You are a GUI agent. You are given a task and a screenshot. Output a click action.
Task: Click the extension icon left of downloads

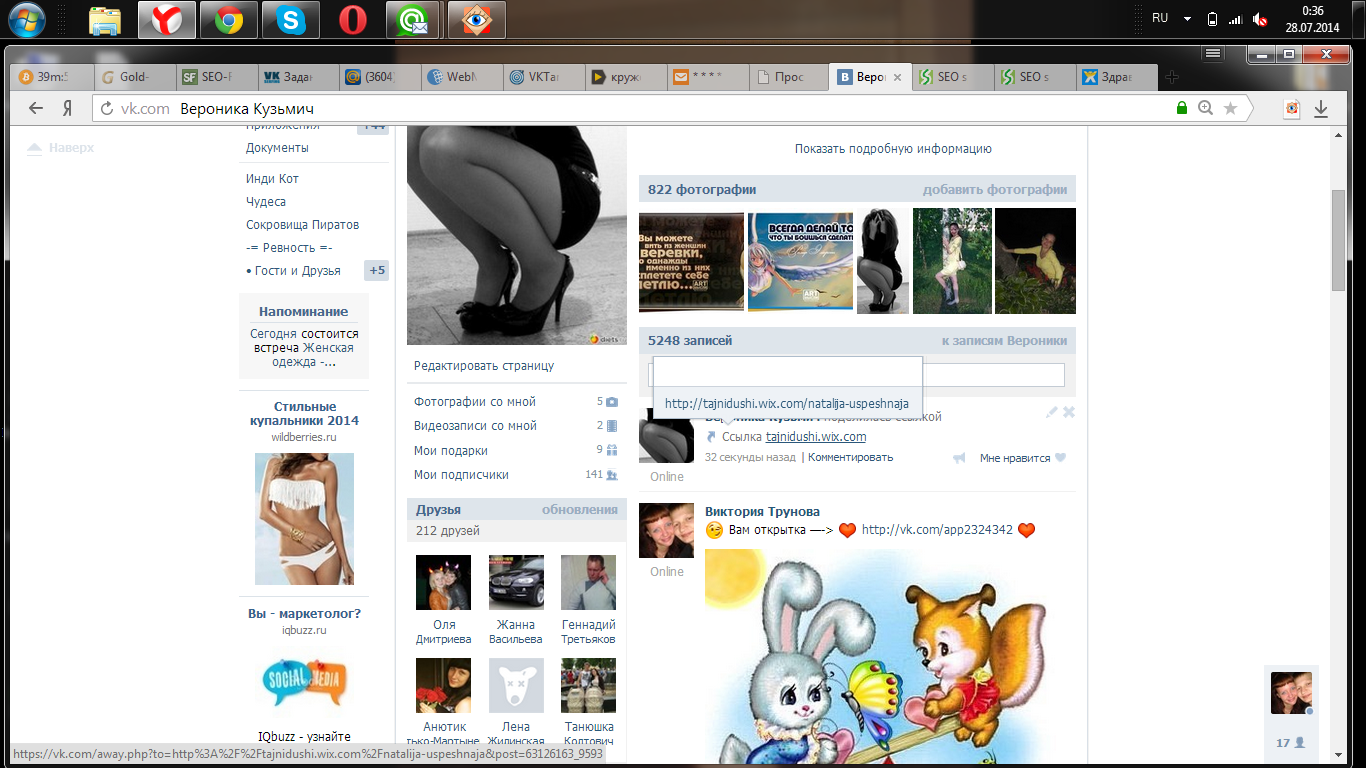pos(1292,108)
